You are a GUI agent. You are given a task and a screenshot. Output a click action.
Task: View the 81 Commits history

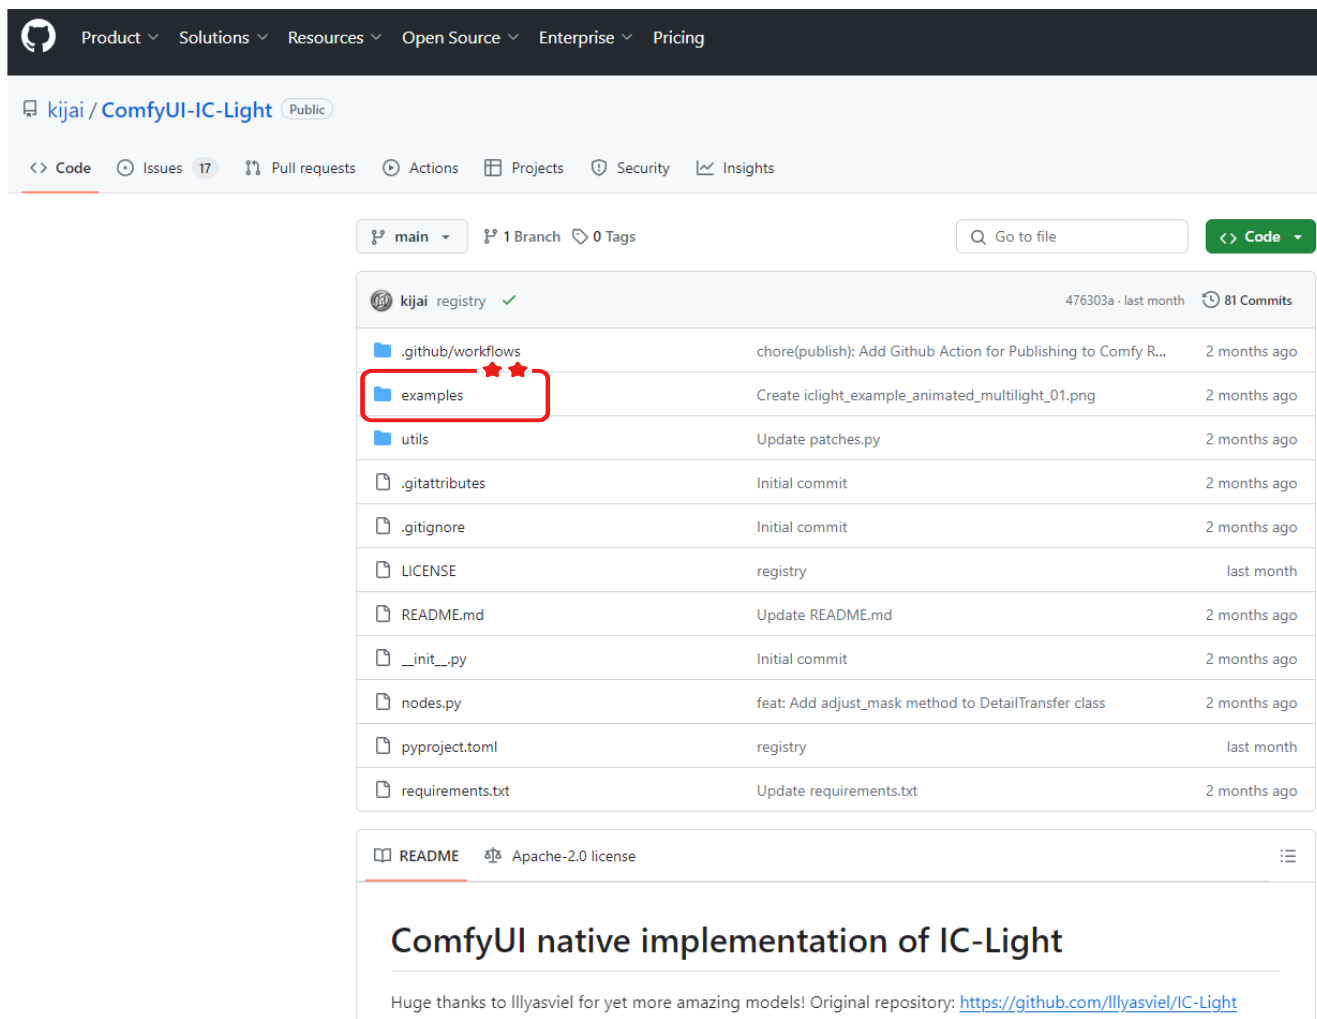tap(1247, 300)
